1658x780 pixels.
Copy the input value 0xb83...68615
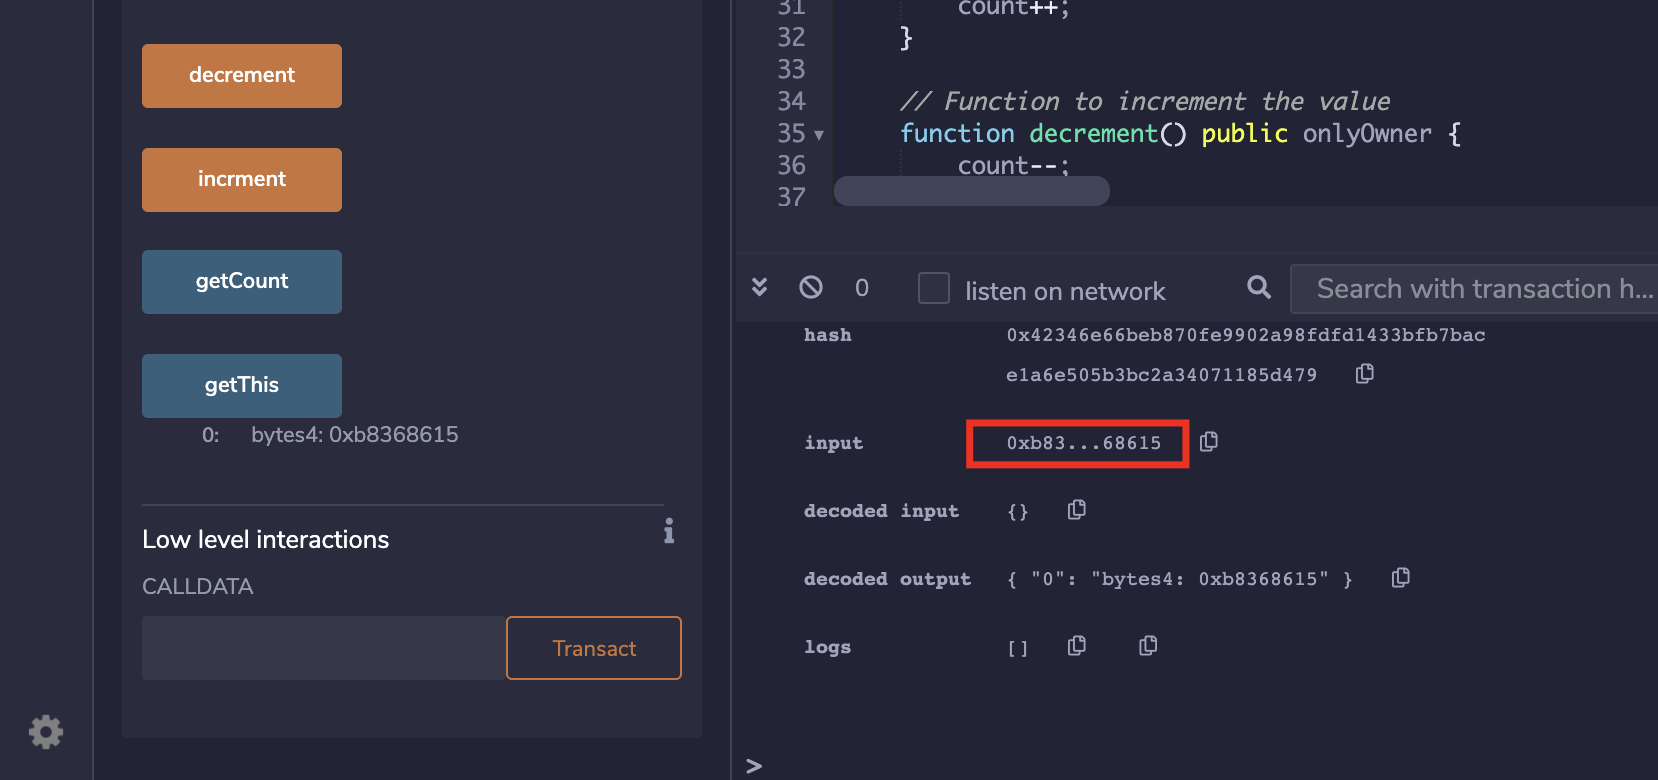pos(1208,441)
